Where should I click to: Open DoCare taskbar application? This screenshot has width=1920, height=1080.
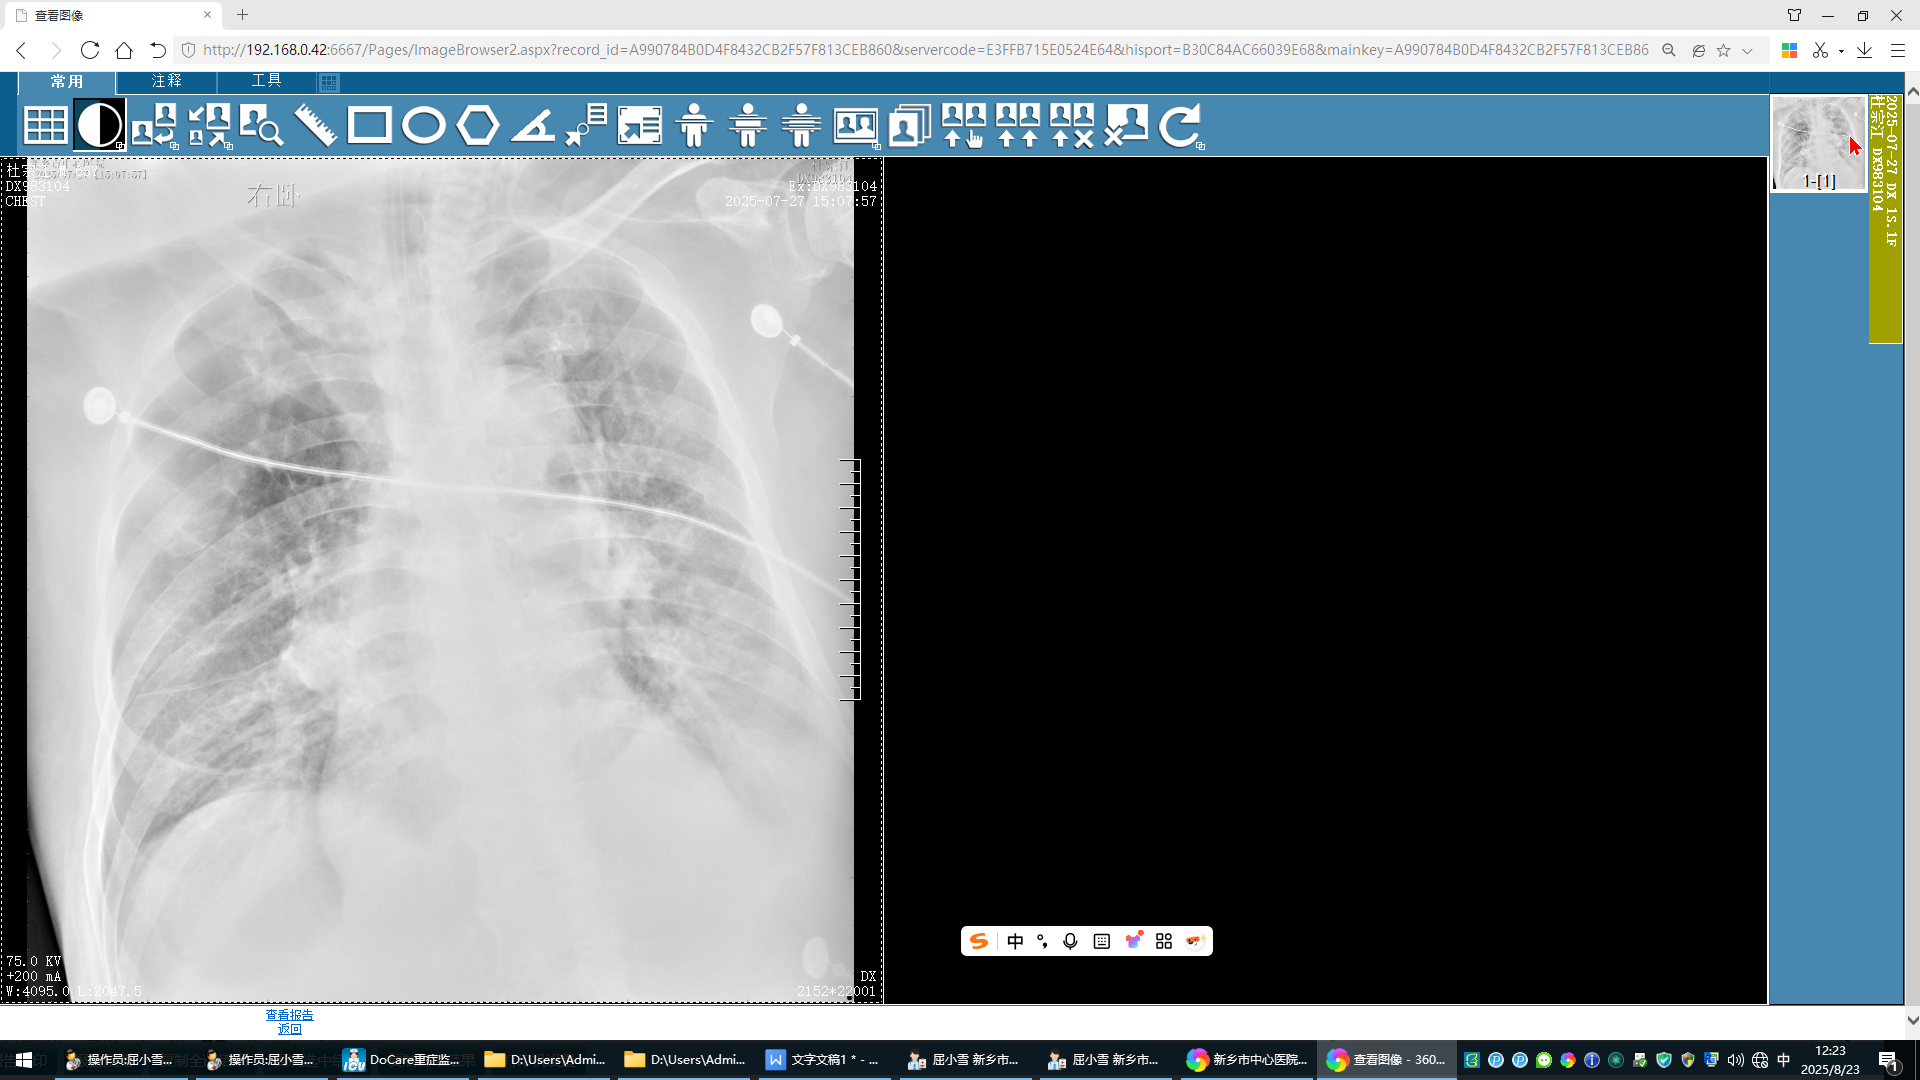point(401,1059)
